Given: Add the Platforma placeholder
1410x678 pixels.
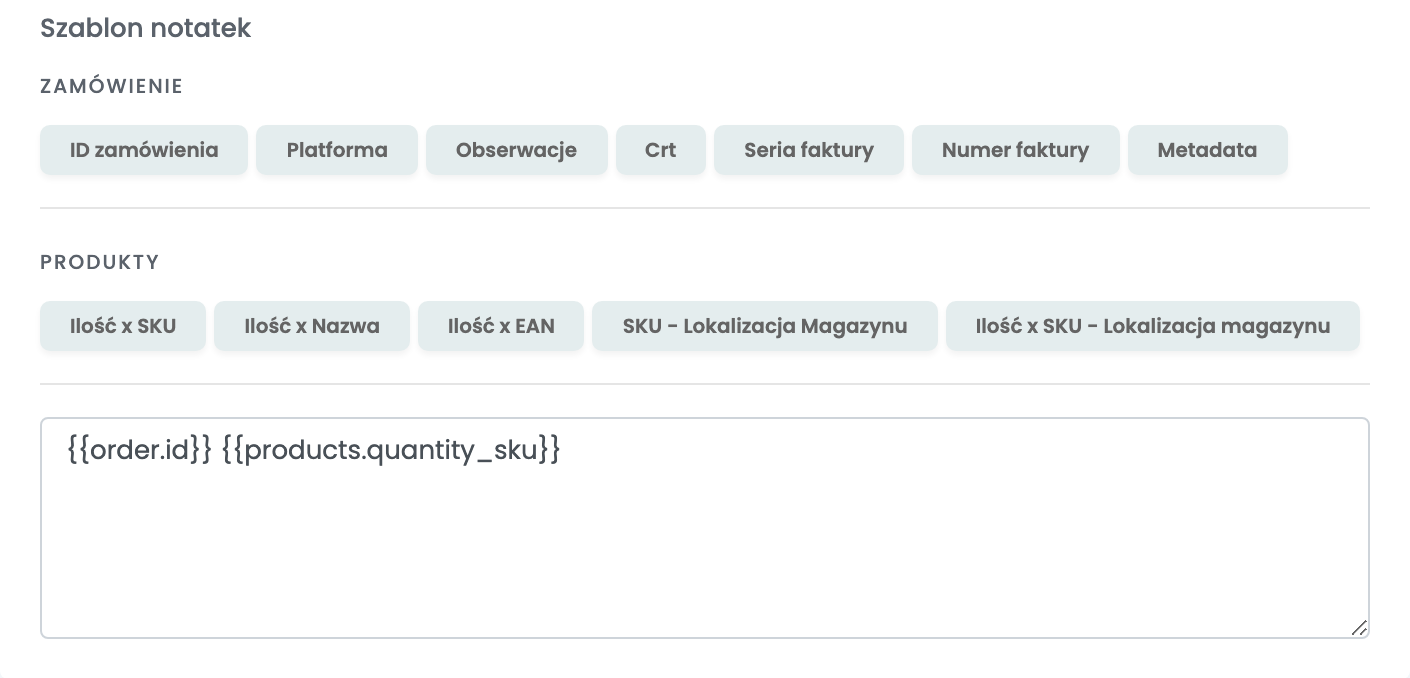Looking at the screenshot, I should pyautogui.click(x=337, y=150).
